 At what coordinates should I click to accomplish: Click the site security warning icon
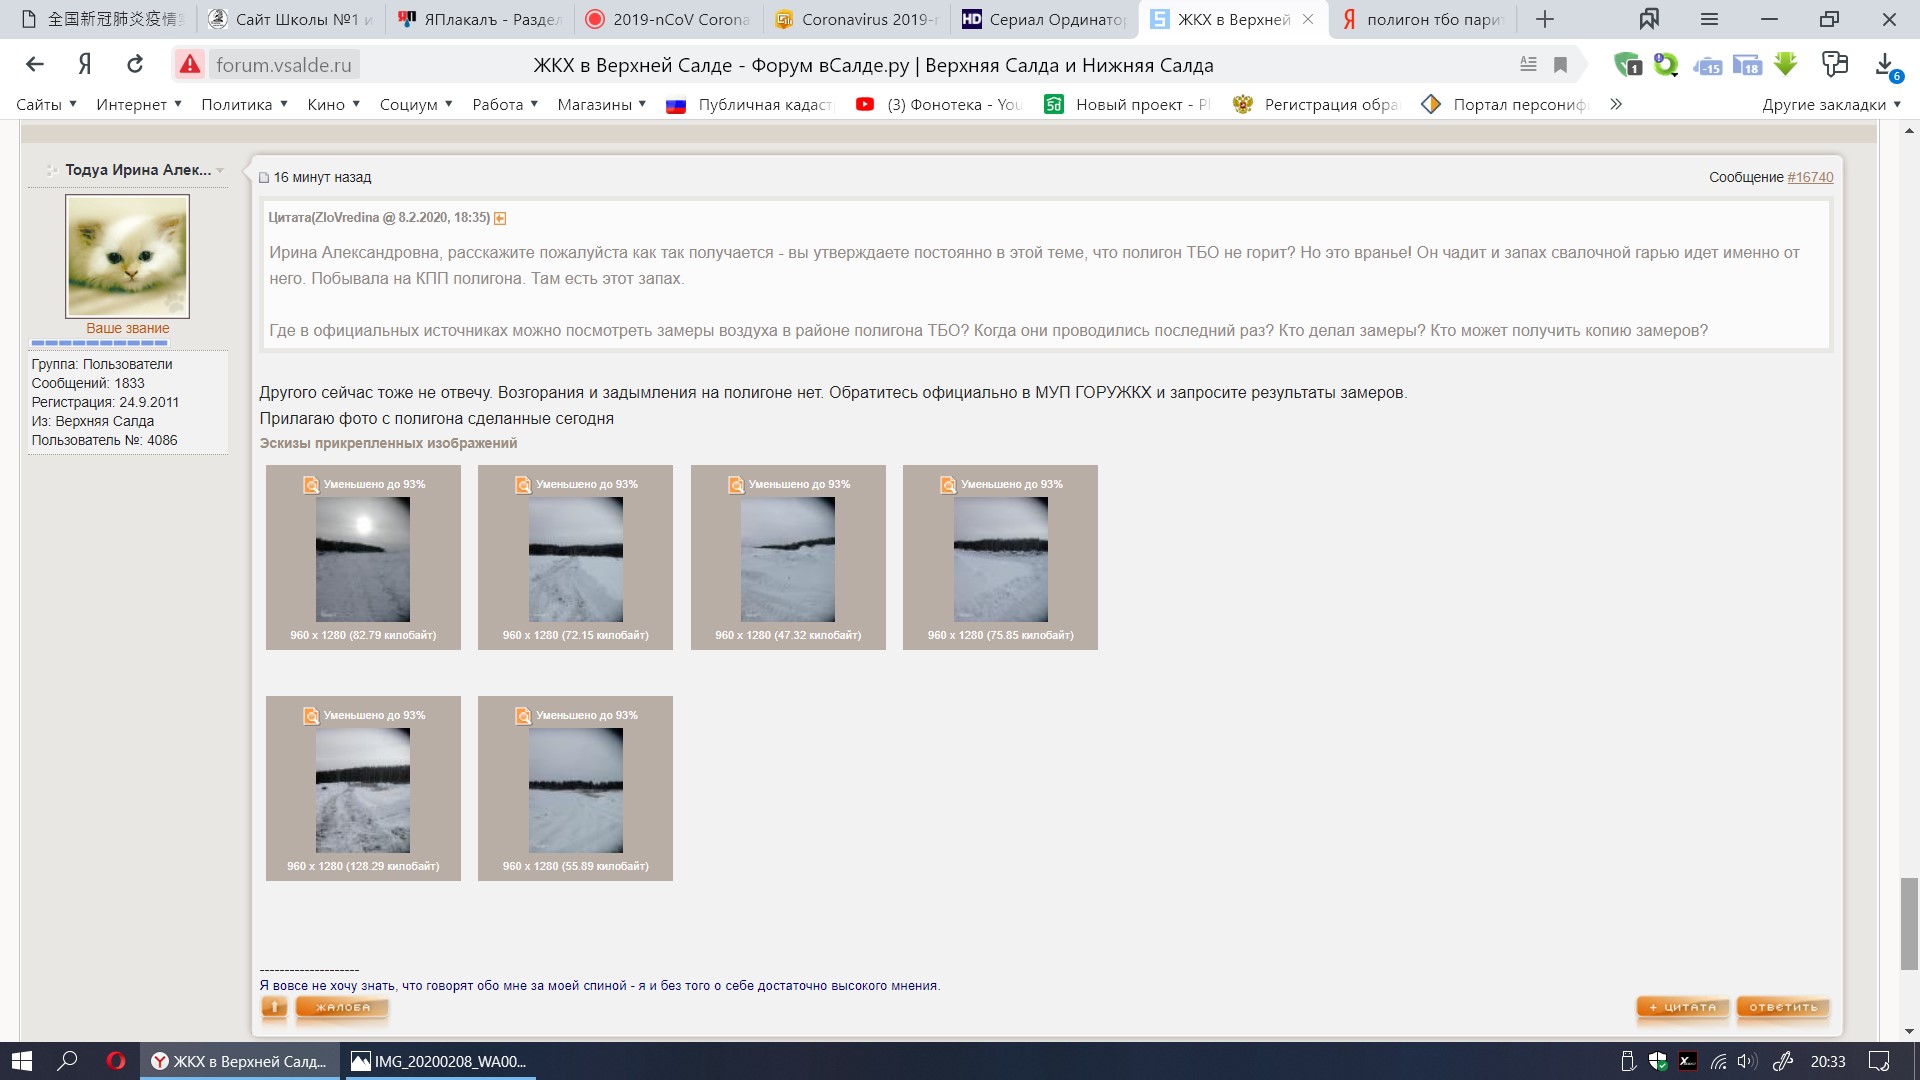coord(189,65)
